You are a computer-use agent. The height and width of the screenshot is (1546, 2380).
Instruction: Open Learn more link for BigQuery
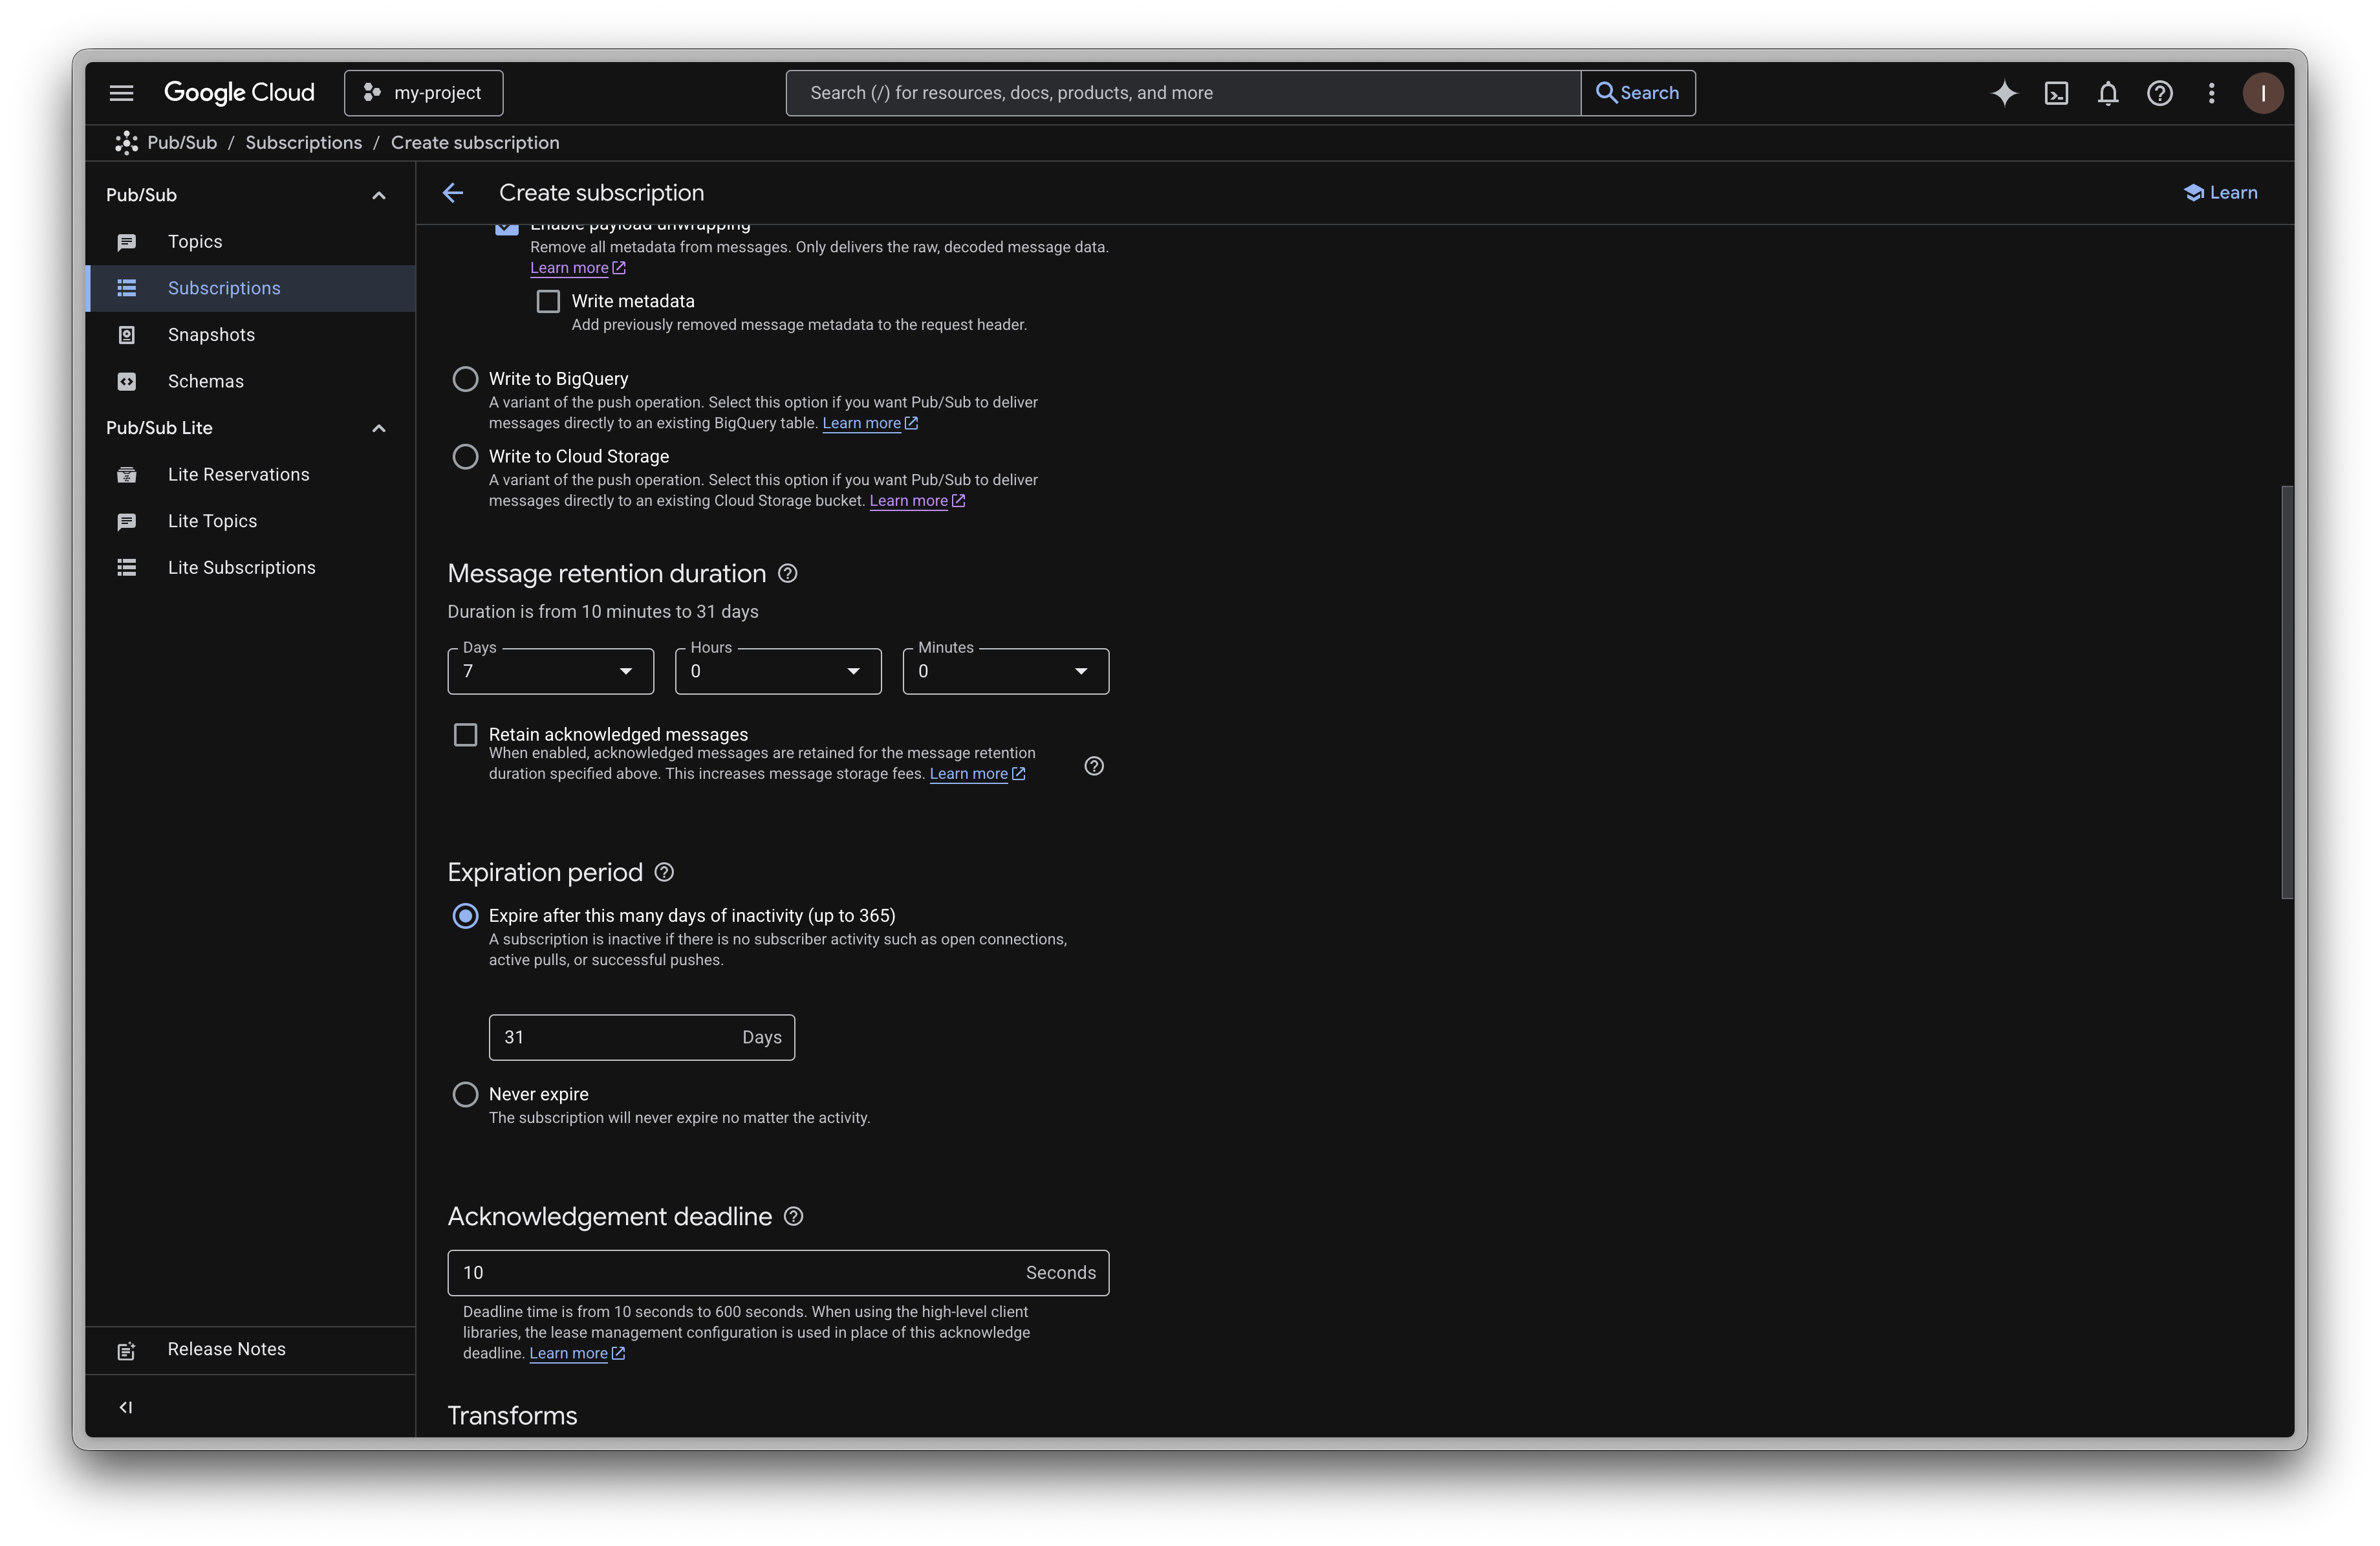pos(862,423)
